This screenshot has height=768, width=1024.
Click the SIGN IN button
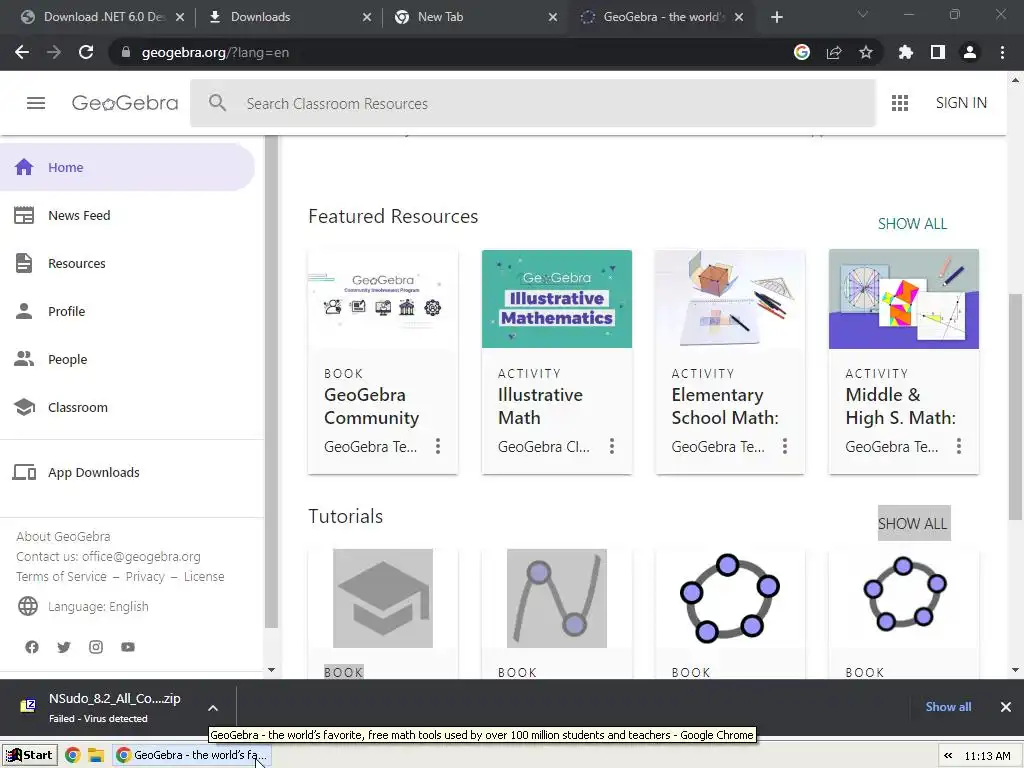(x=961, y=103)
